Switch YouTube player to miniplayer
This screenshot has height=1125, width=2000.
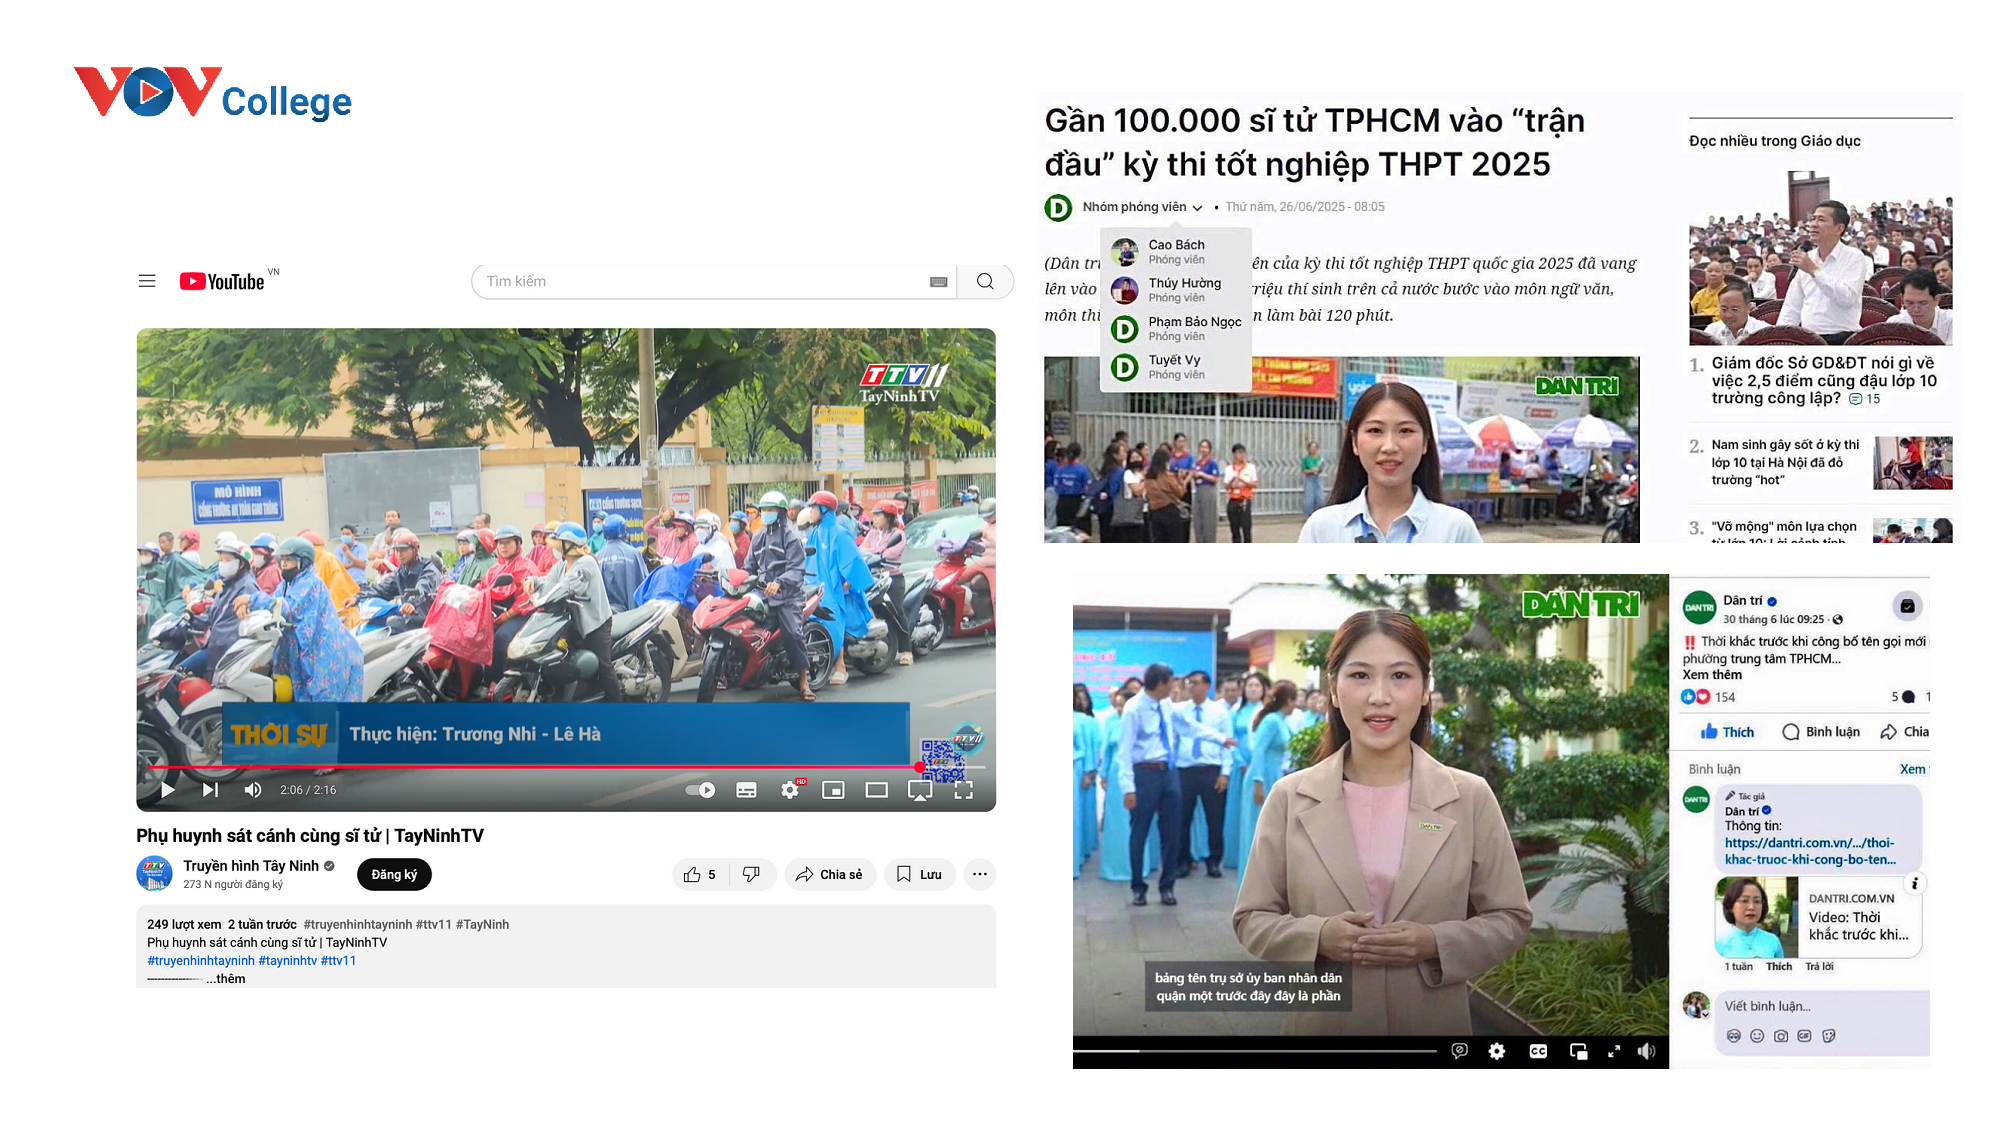[833, 790]
